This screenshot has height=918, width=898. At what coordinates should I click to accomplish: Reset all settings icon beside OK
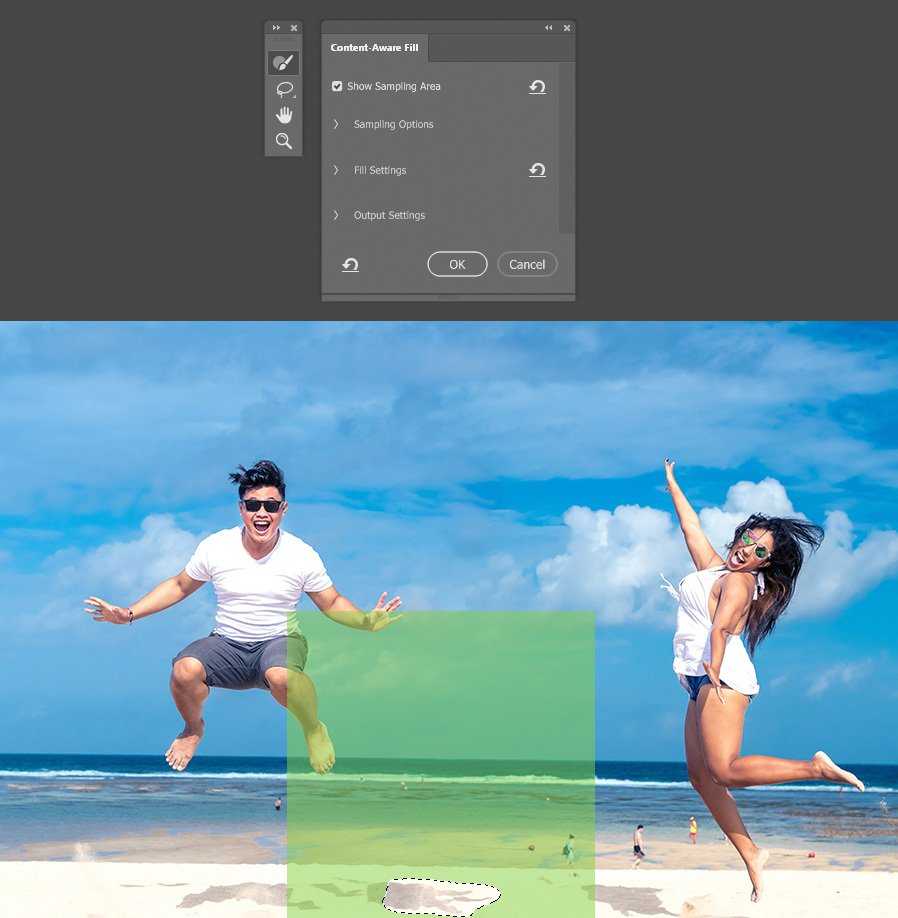pyautogui.click(x=350, y=265)
